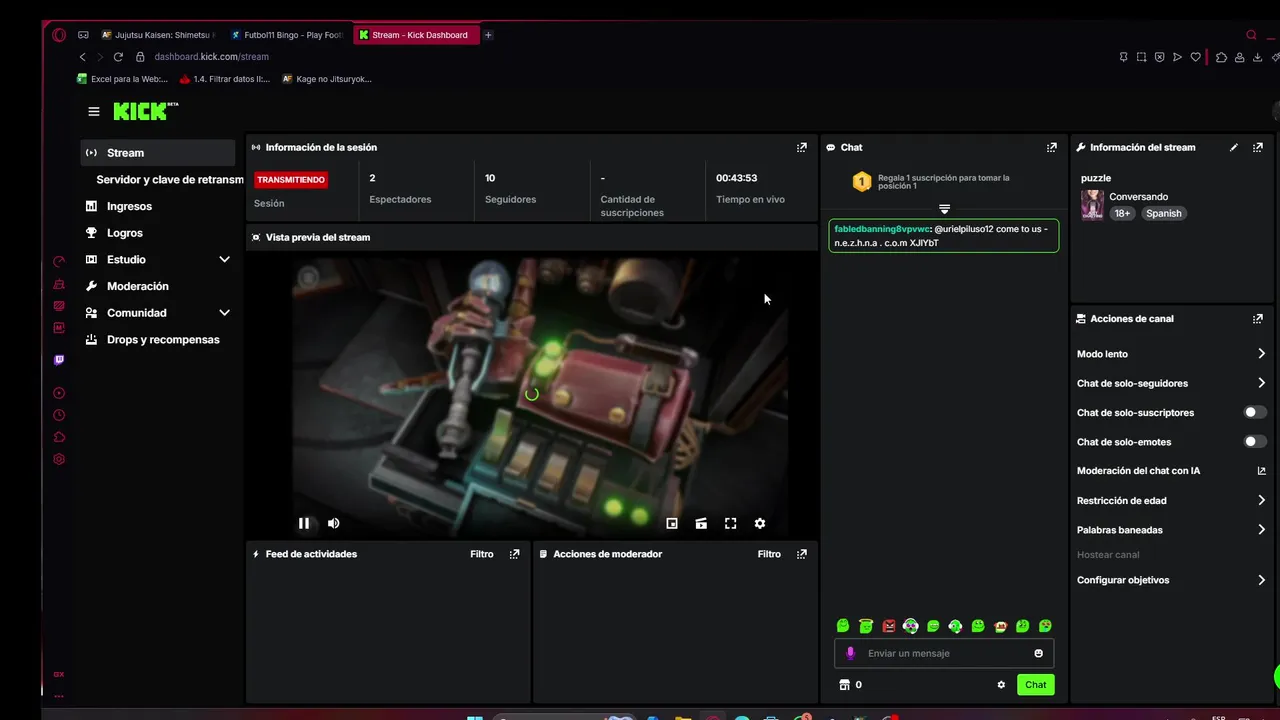Open the hamburger menu next to Kick logo
Screen dimensions: 1280x720
(94, 112)
